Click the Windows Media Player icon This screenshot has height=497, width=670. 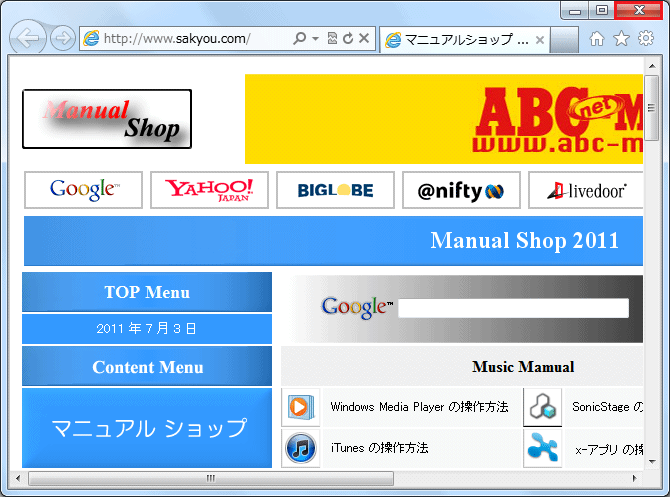click(x=300, y=407)
